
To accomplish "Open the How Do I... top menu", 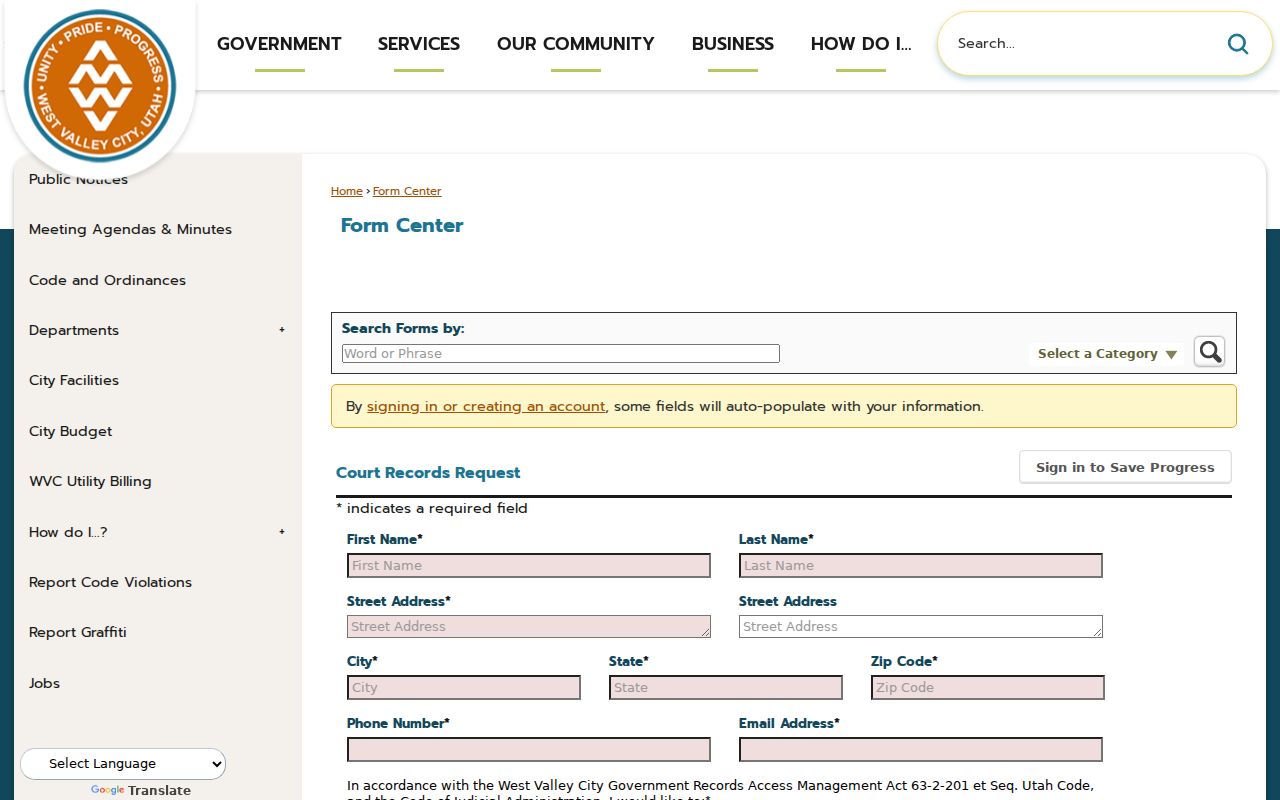I will click(861, 44).
